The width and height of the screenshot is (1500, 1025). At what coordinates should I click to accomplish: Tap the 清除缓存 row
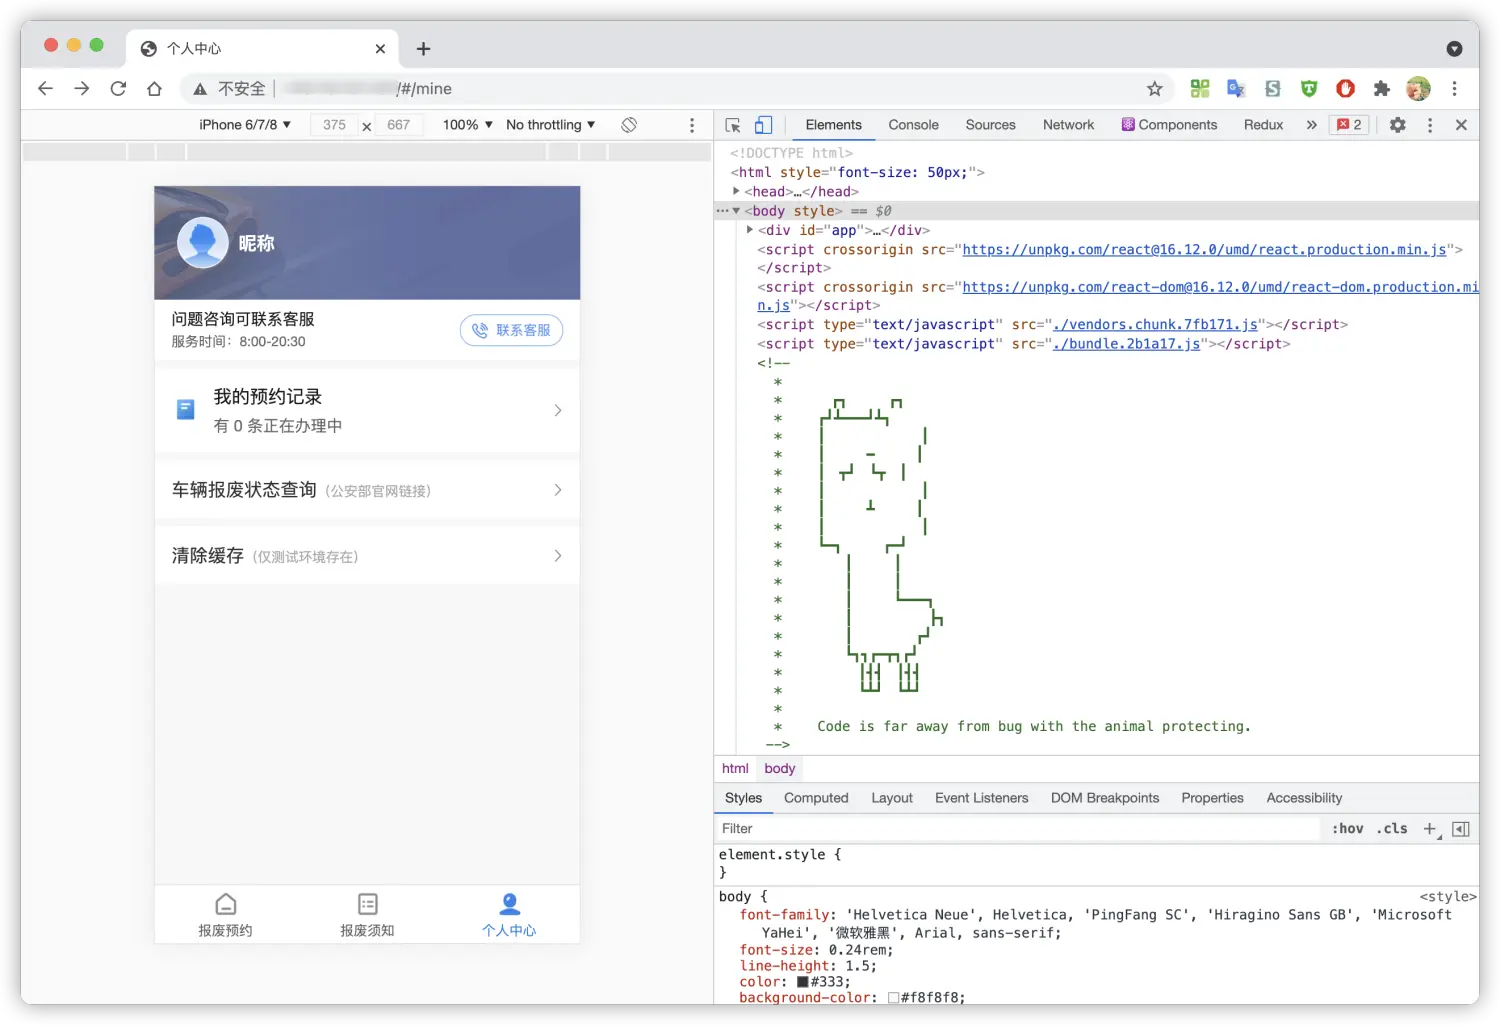tap(367, 556)
